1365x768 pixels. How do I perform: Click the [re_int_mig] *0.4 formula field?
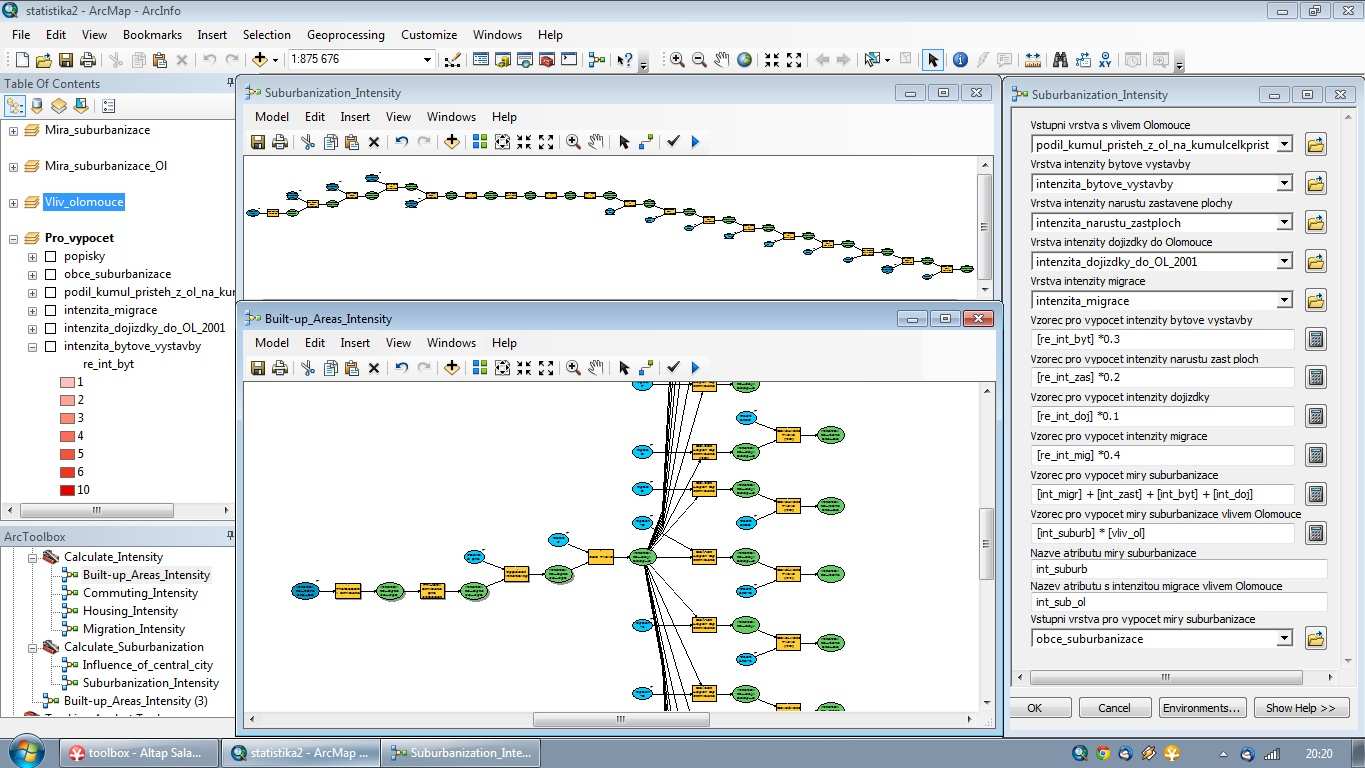coord(1163,455)
